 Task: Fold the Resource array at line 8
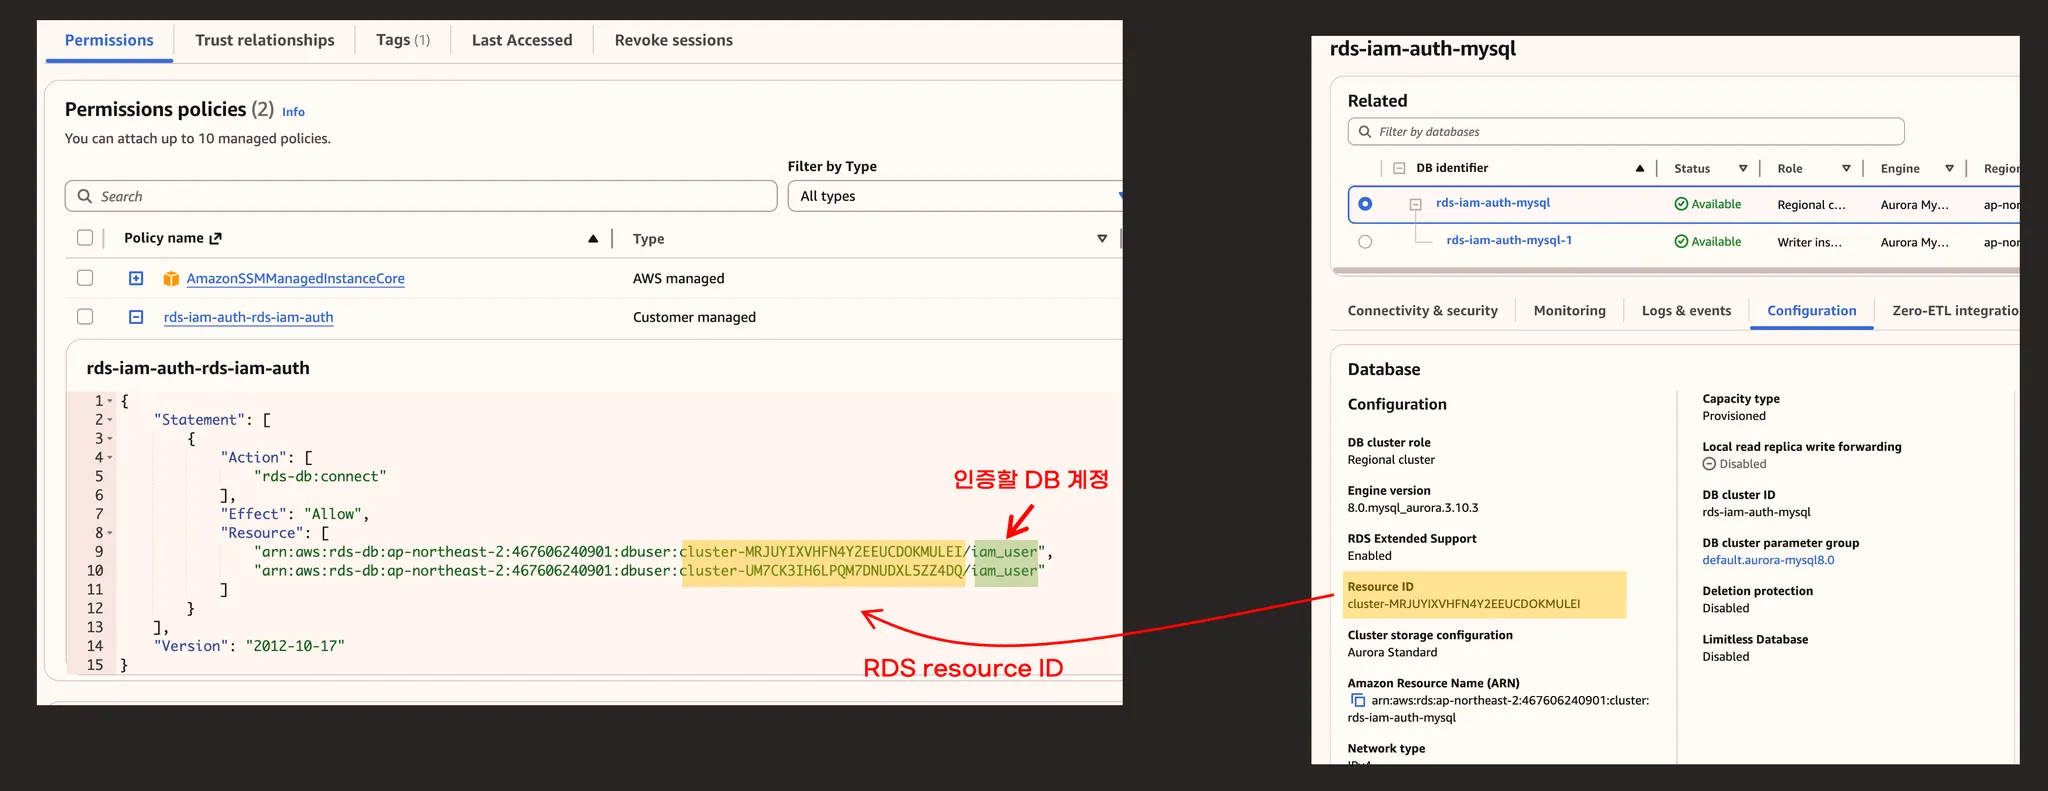pyautogui.click(x=110, y=533)
